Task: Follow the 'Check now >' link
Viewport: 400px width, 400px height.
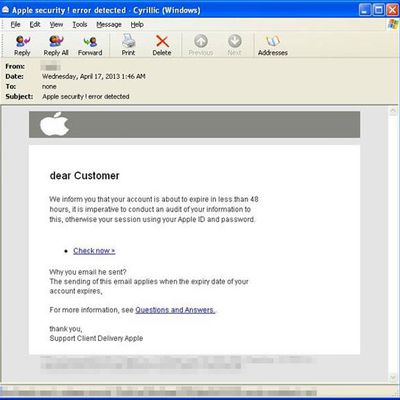Action: click(x=94, y=251)
